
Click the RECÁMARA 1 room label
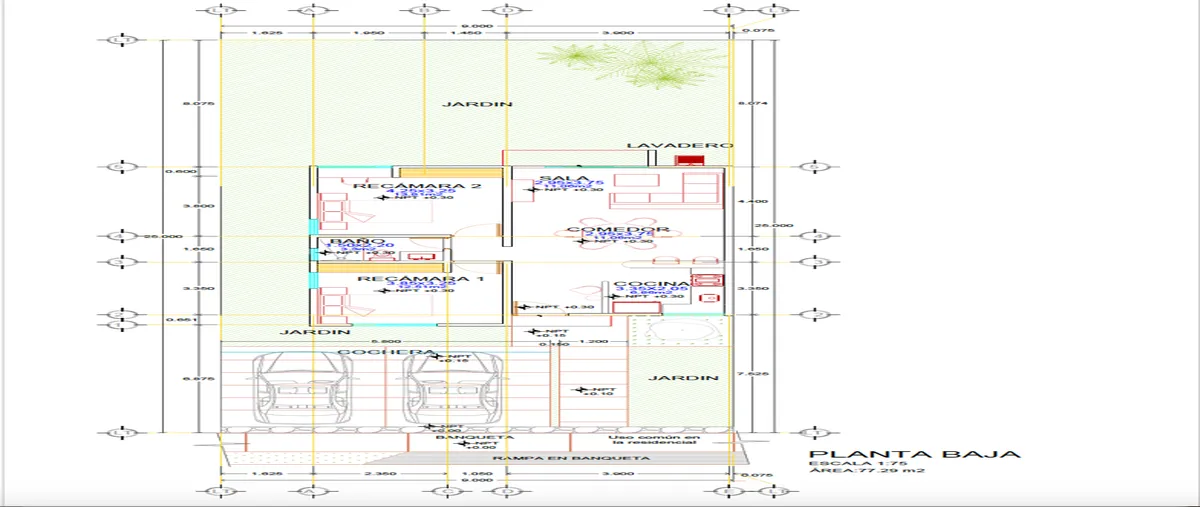point(420,278)
